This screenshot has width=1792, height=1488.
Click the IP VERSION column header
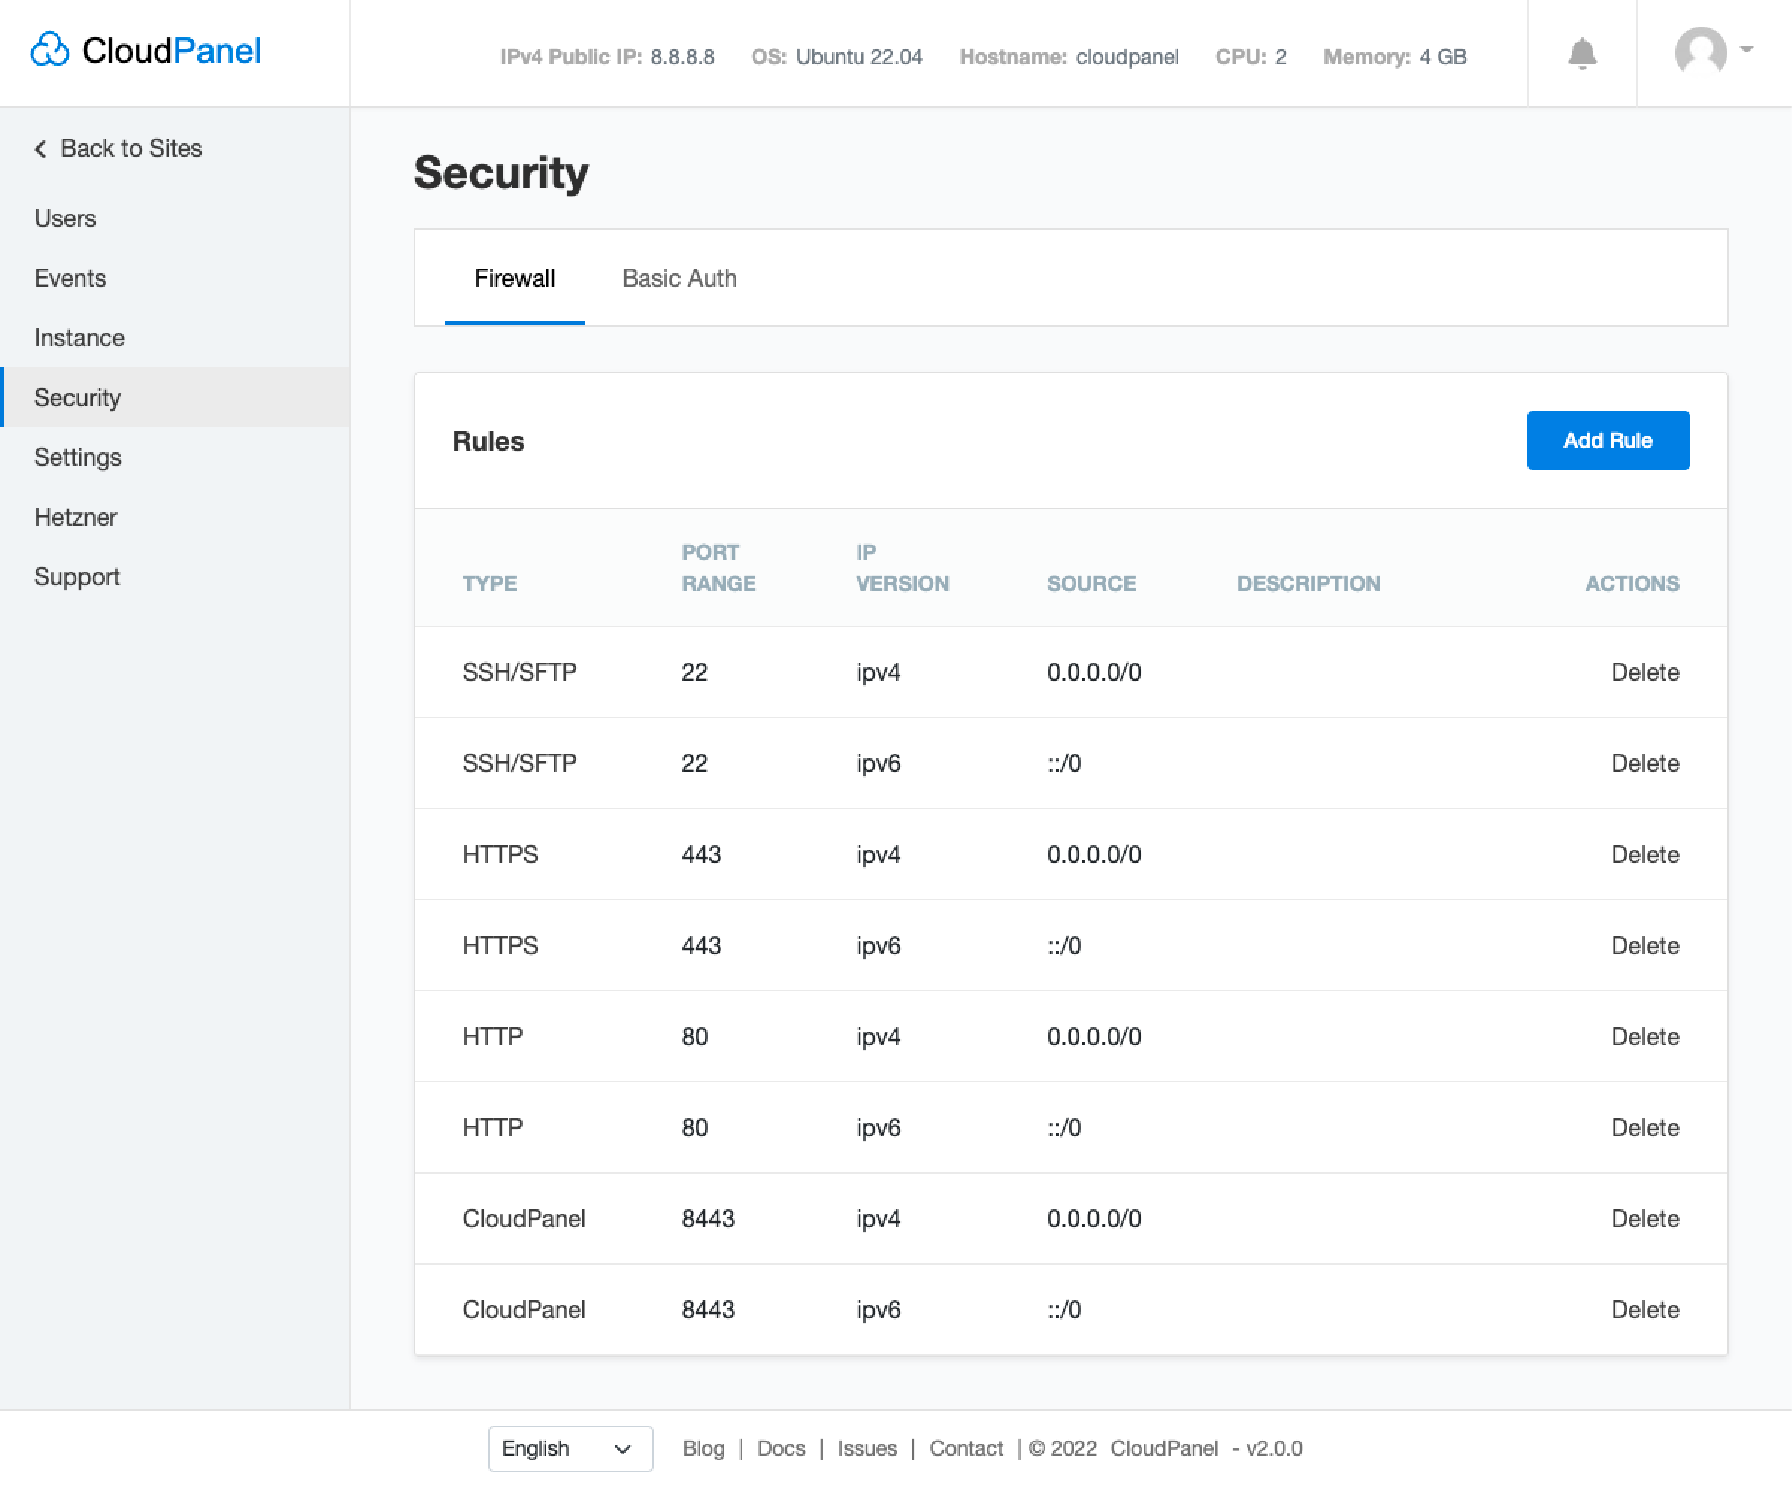coord(902,567)
